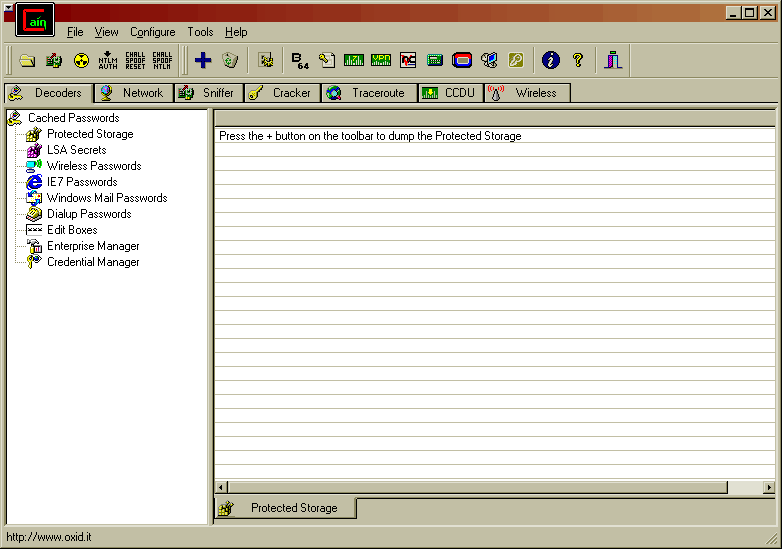Click the Open folder toolbar icon
Viewport: 782px width, 549px height.
point(27,61)
